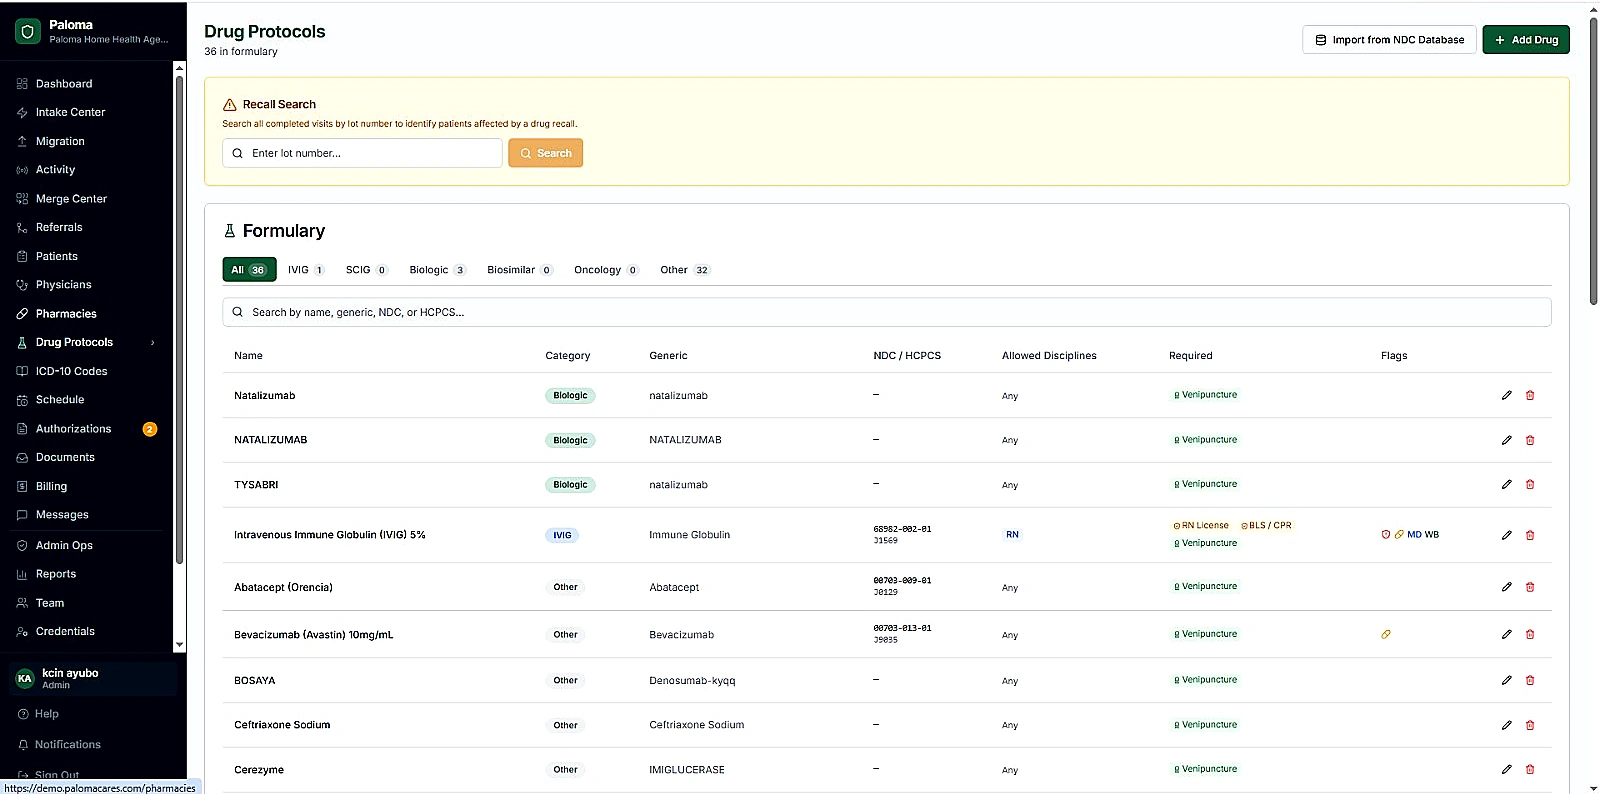Delete the Ceftriaxone Sodium entry
Screen dimensions: 1600x794
pyautogui.click(x=1530, y=725)
